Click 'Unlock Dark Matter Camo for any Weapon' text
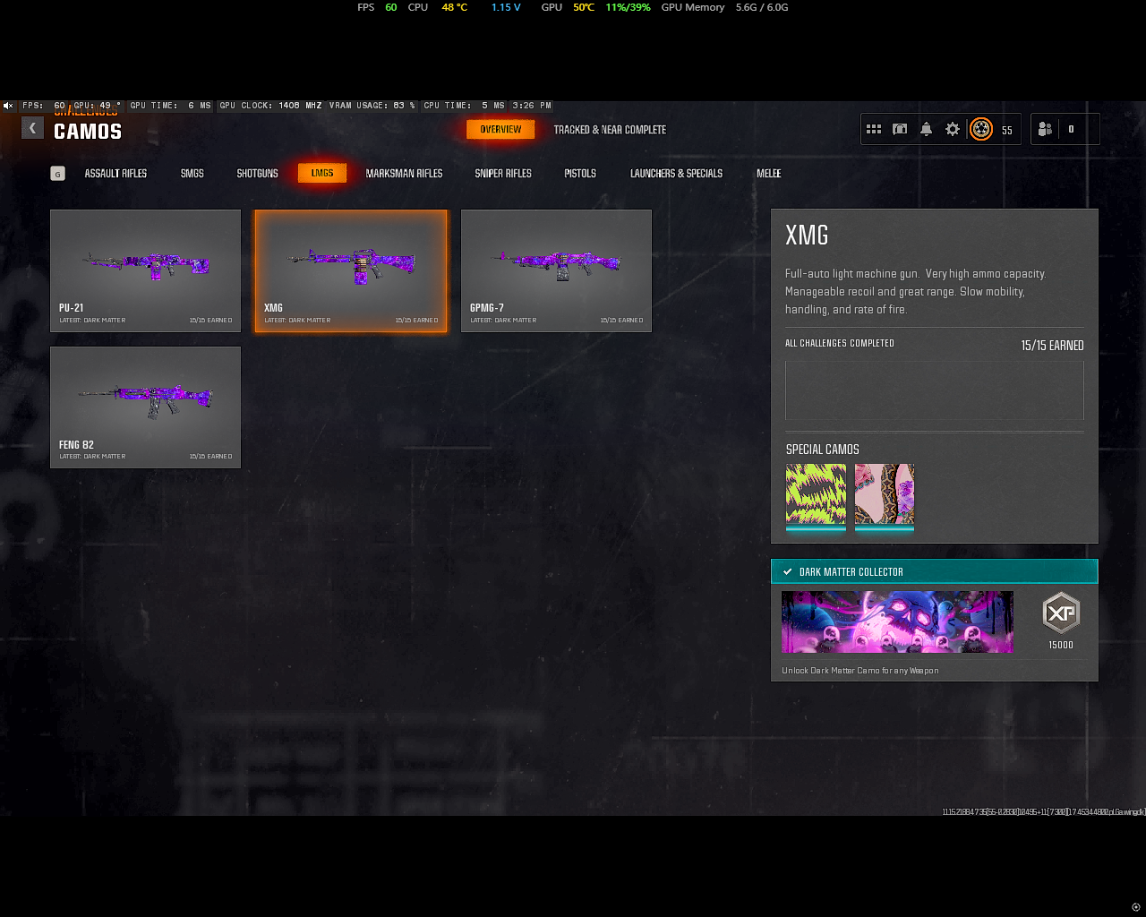Screen dimensions: 1146x917 tap(860, 670)
